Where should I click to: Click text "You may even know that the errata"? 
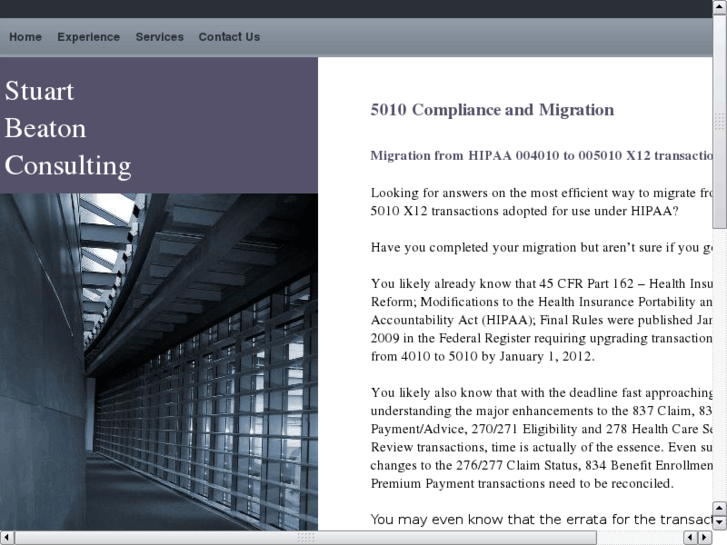pos(489,519)
